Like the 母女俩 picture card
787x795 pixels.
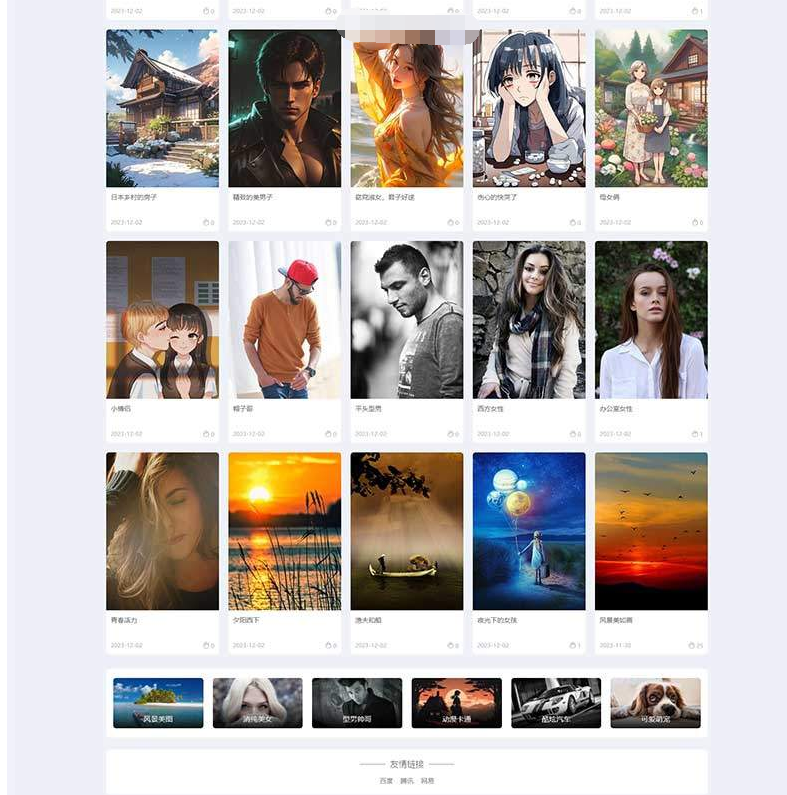[x=695, y=223]
